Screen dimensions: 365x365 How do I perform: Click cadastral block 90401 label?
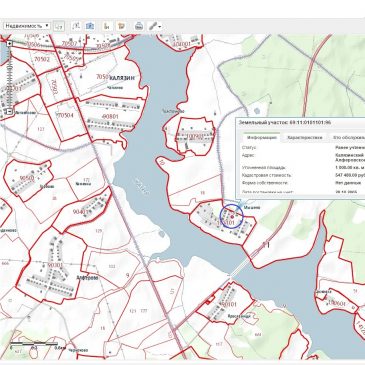[x=81, y=211]
